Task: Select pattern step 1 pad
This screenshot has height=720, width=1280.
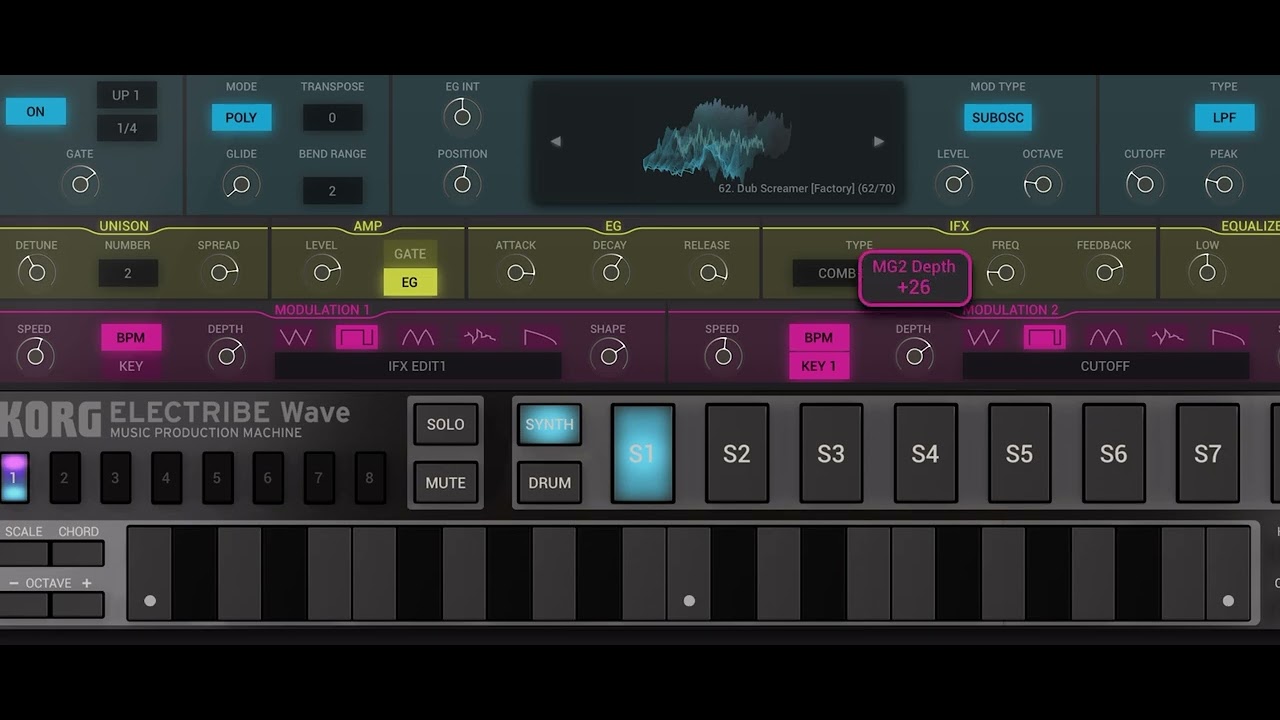Action: coord(13,478)
